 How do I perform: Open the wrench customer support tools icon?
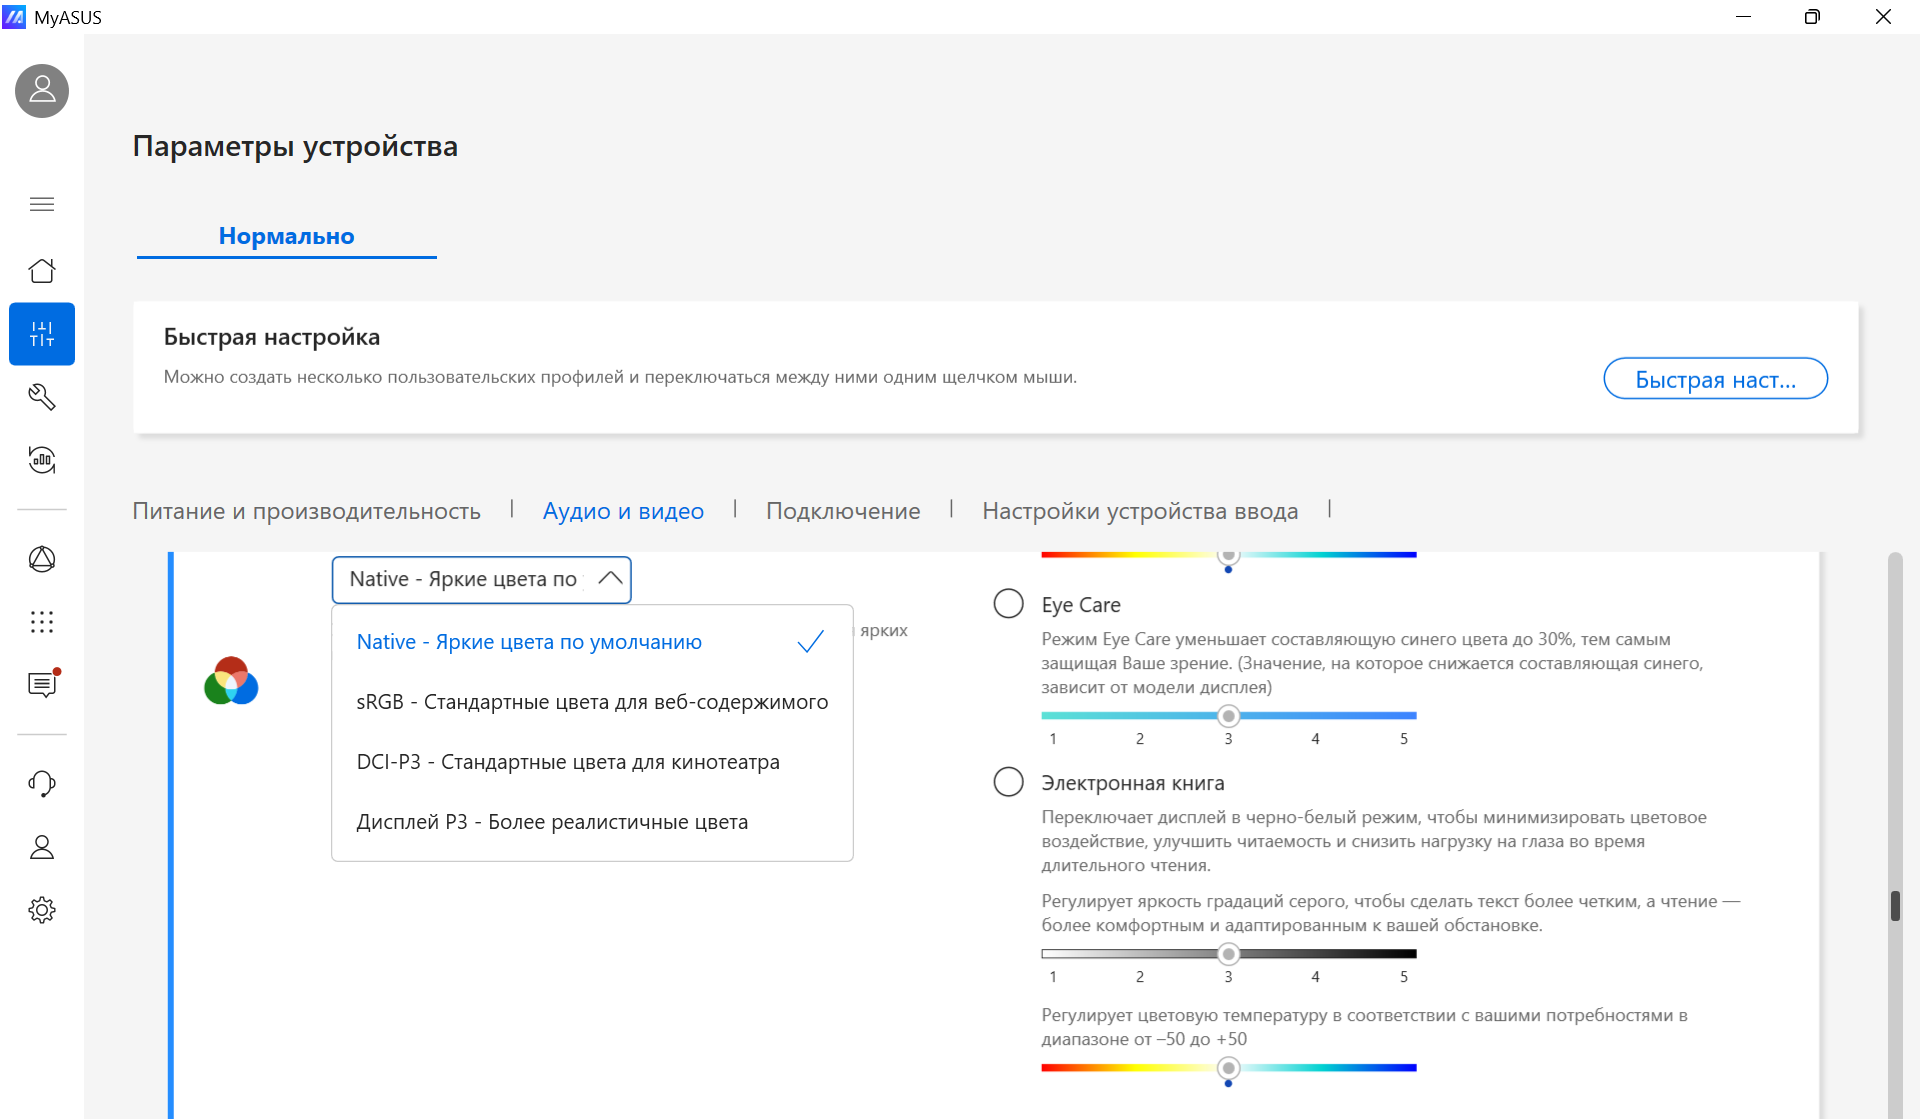coord(42,397)
